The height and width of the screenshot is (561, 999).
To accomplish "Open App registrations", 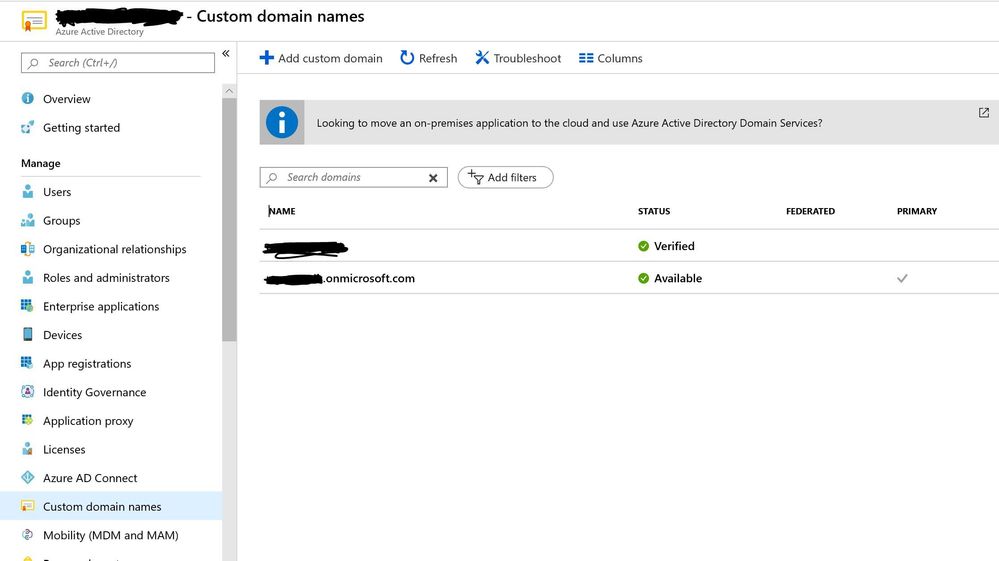I will [x=87, y=364].
